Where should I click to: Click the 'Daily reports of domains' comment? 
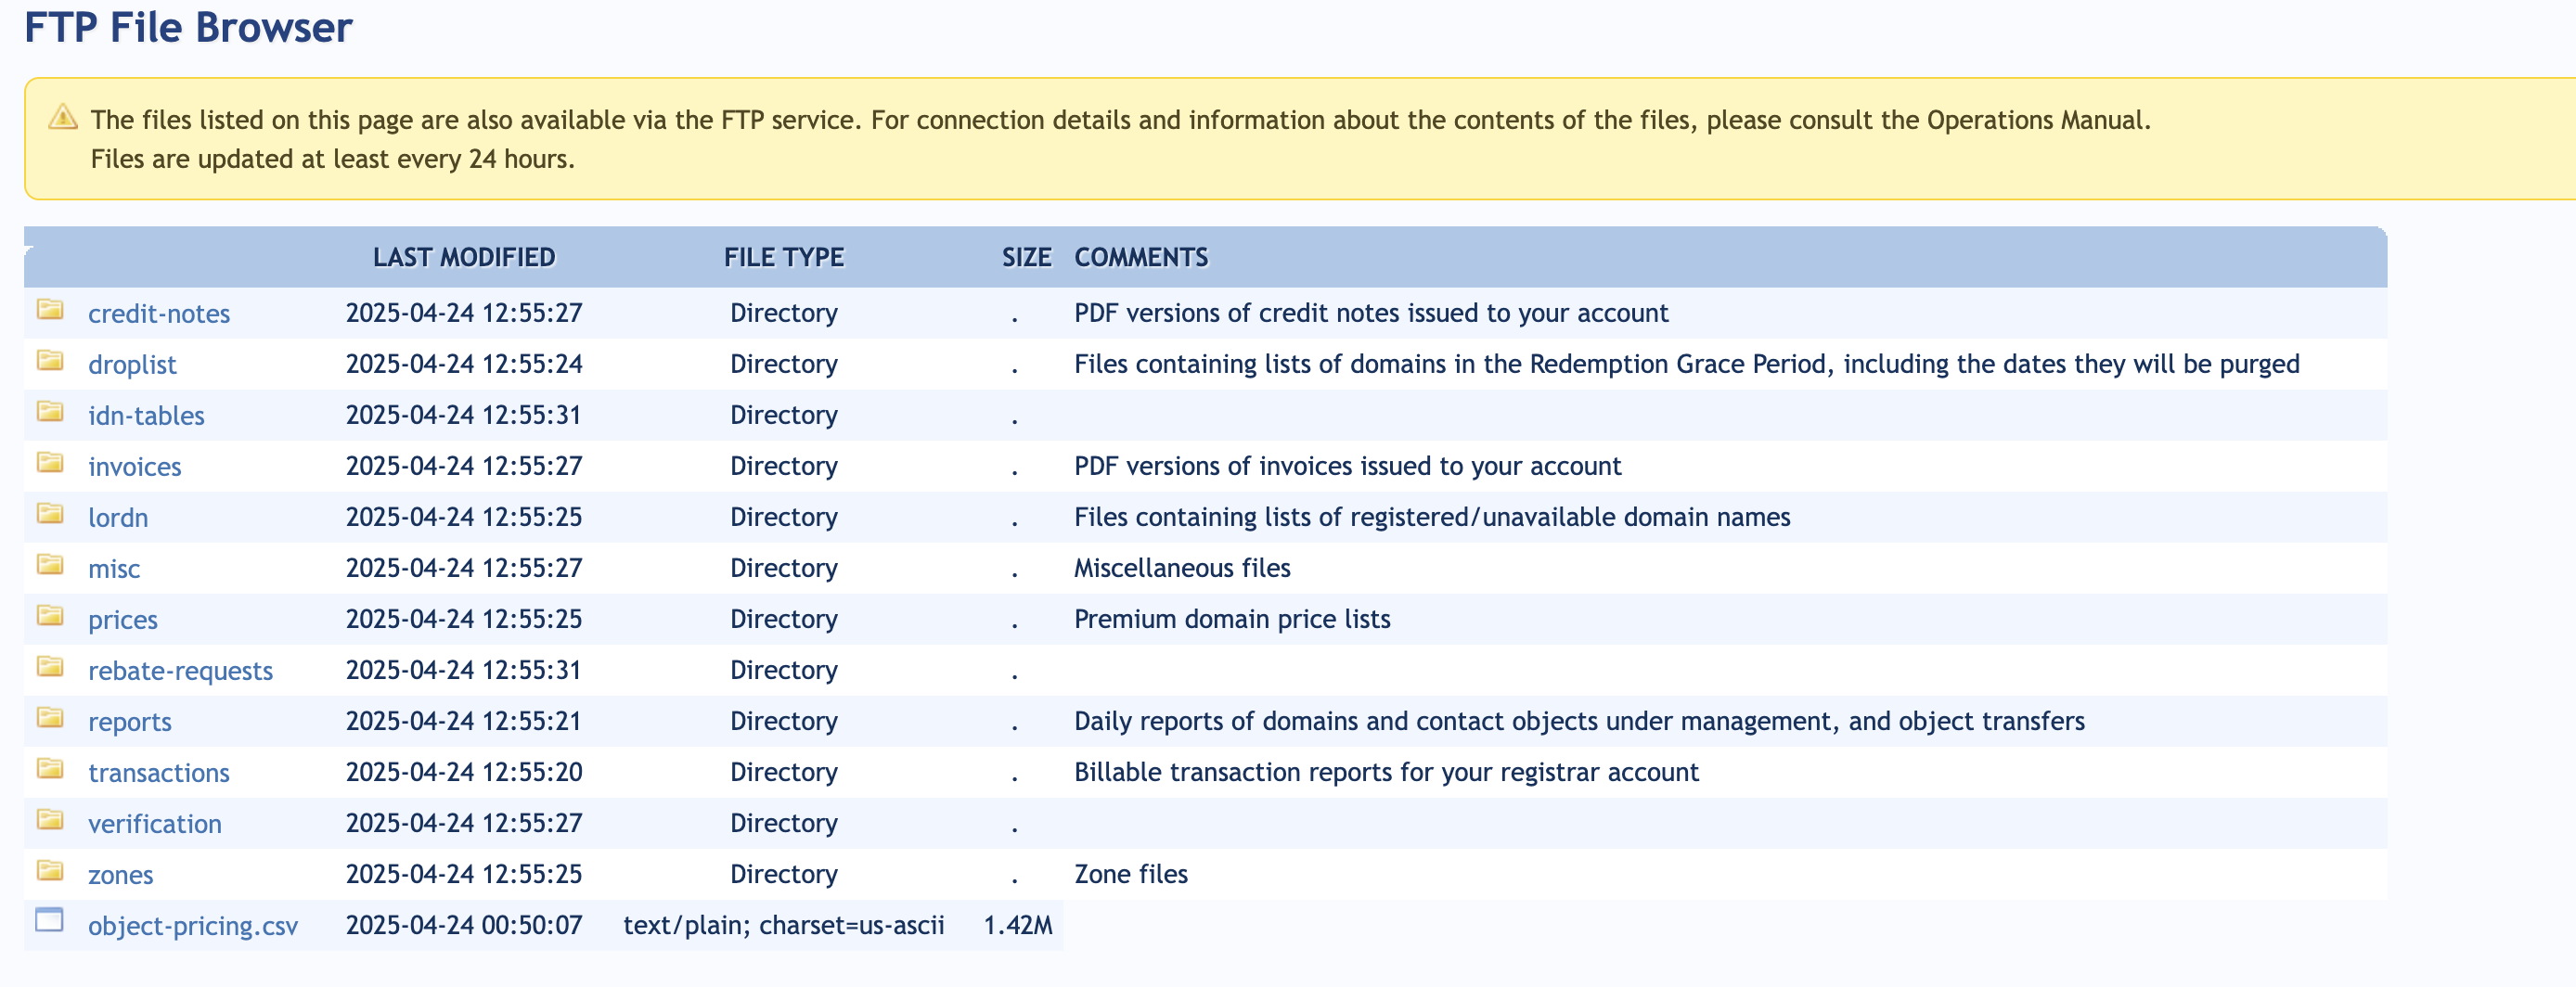(x=1579, y=721)
